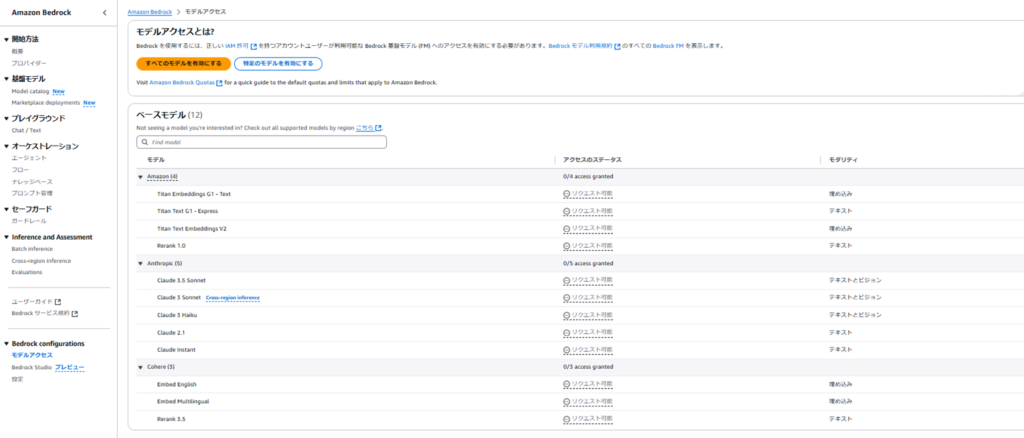The width and height of the screenshot is (1024, 438).
Task: Select Titan Embeddings G1 - Text model name
Action: click(x=194, y=194)
